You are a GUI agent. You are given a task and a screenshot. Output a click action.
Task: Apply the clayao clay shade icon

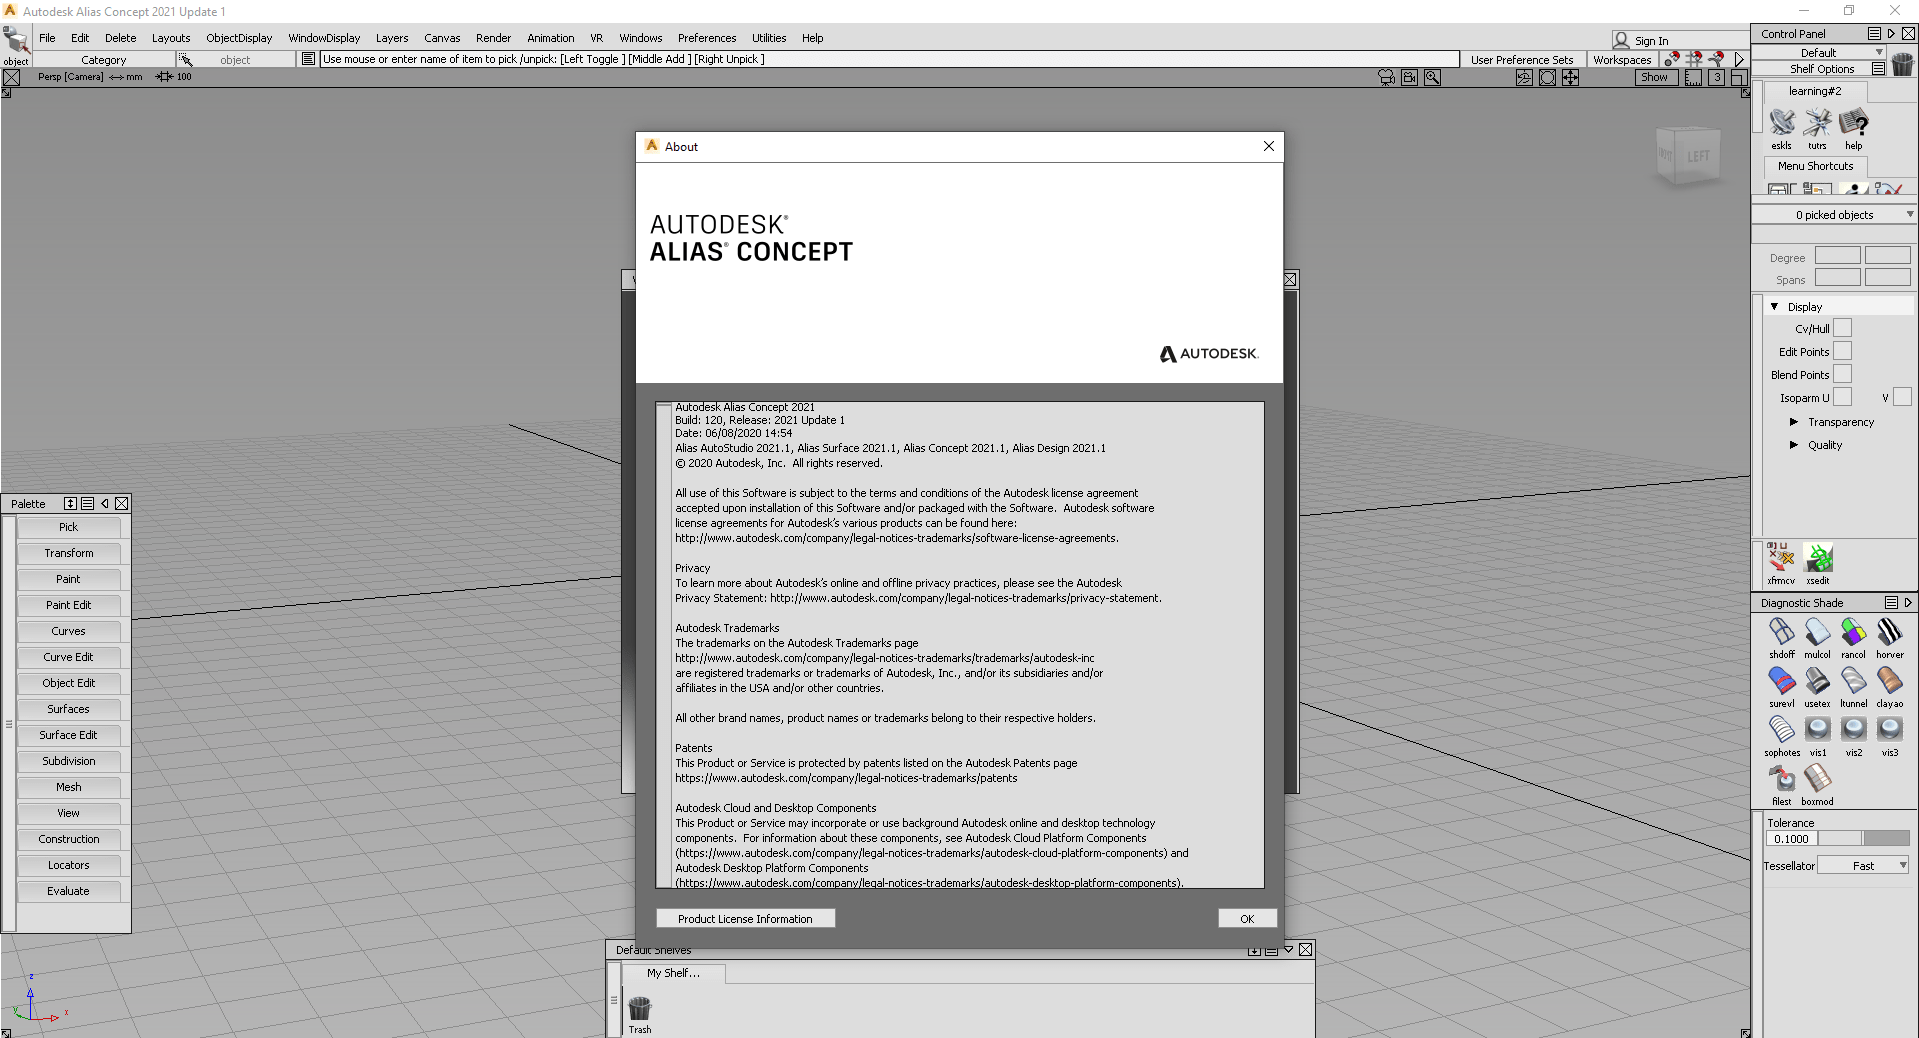(1889, 681)
